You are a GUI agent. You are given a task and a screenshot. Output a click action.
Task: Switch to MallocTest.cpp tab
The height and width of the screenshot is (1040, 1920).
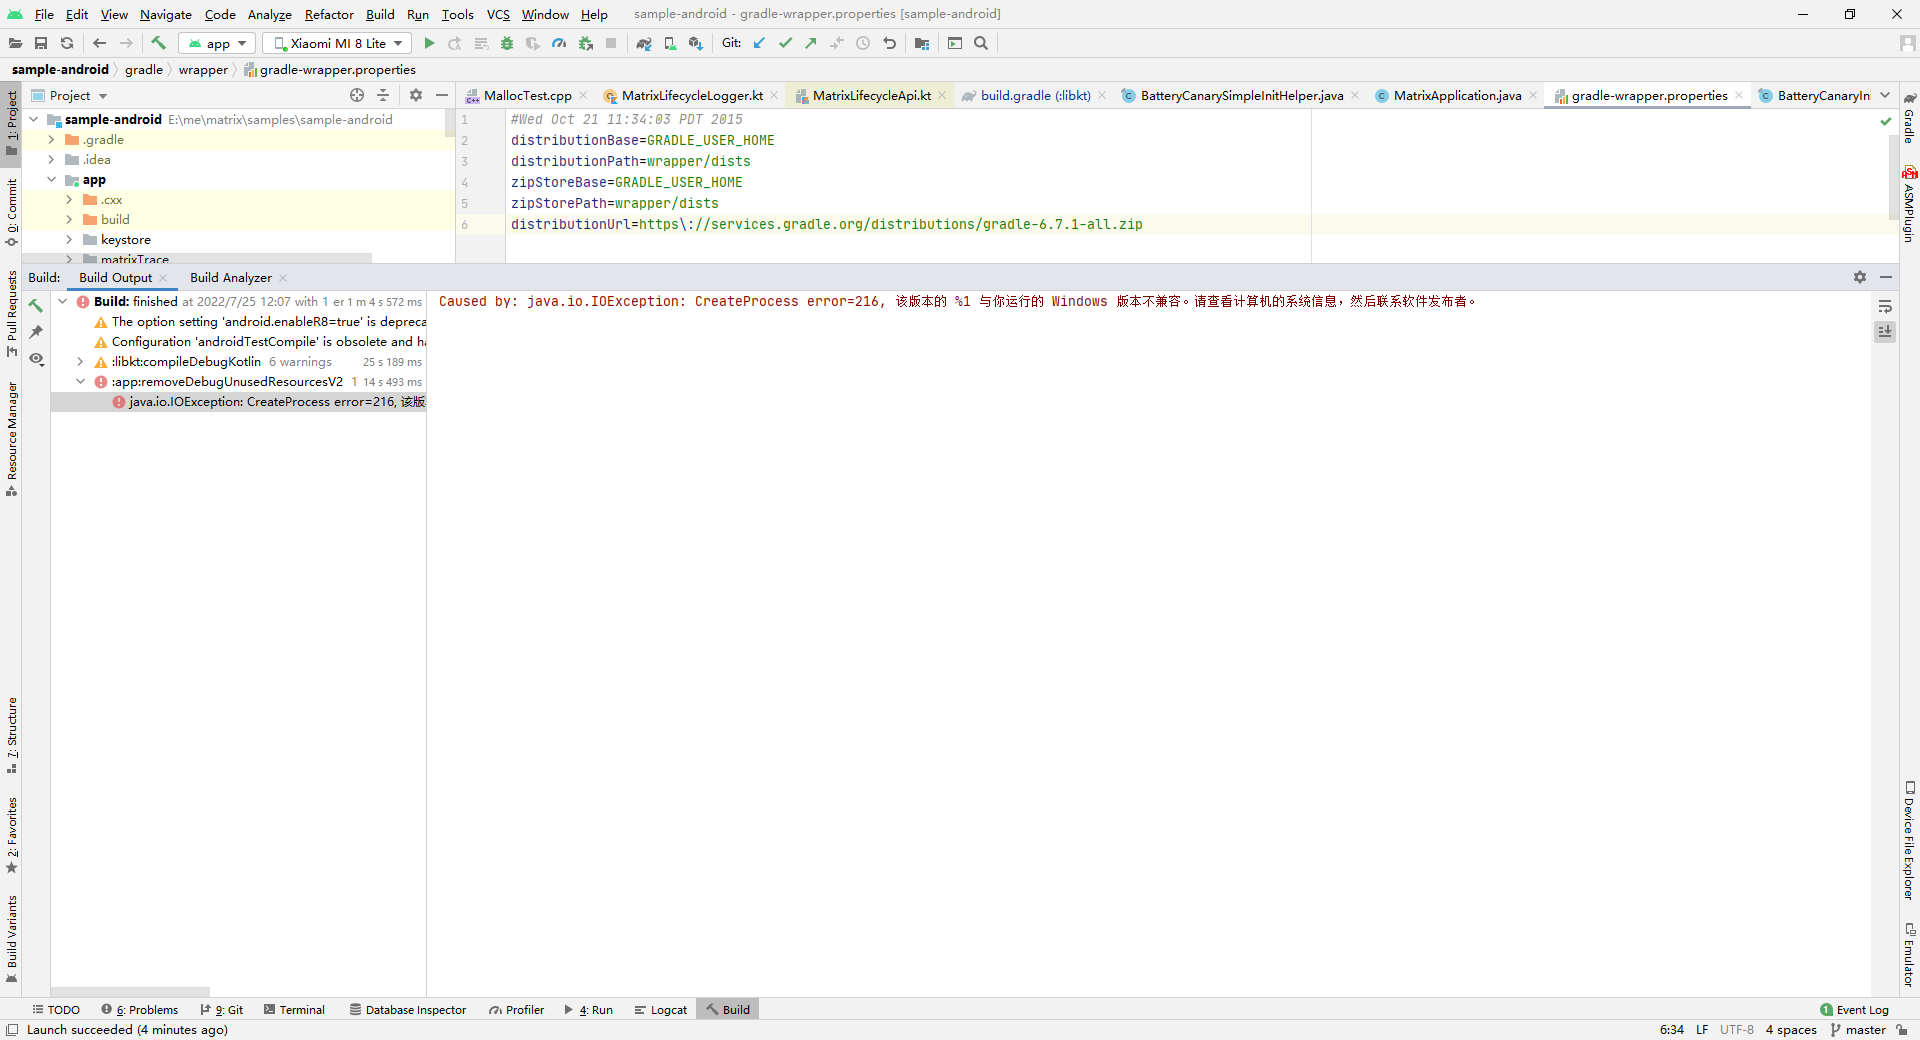point(527,96)
